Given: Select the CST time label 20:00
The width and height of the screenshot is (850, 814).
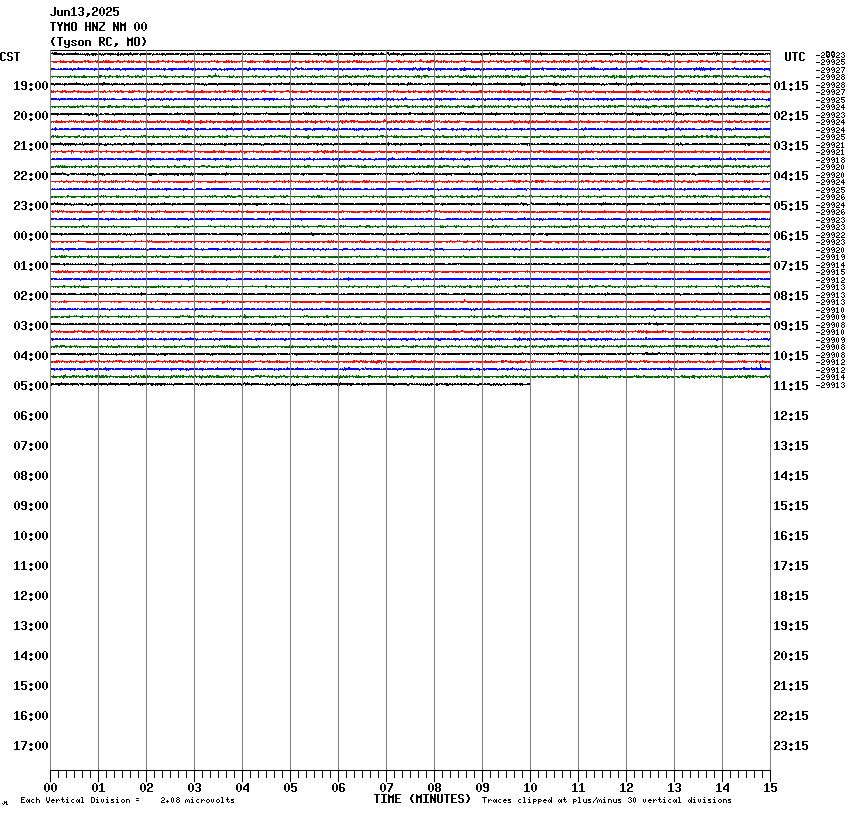Looking at the screenshot, I should point(31,115).
